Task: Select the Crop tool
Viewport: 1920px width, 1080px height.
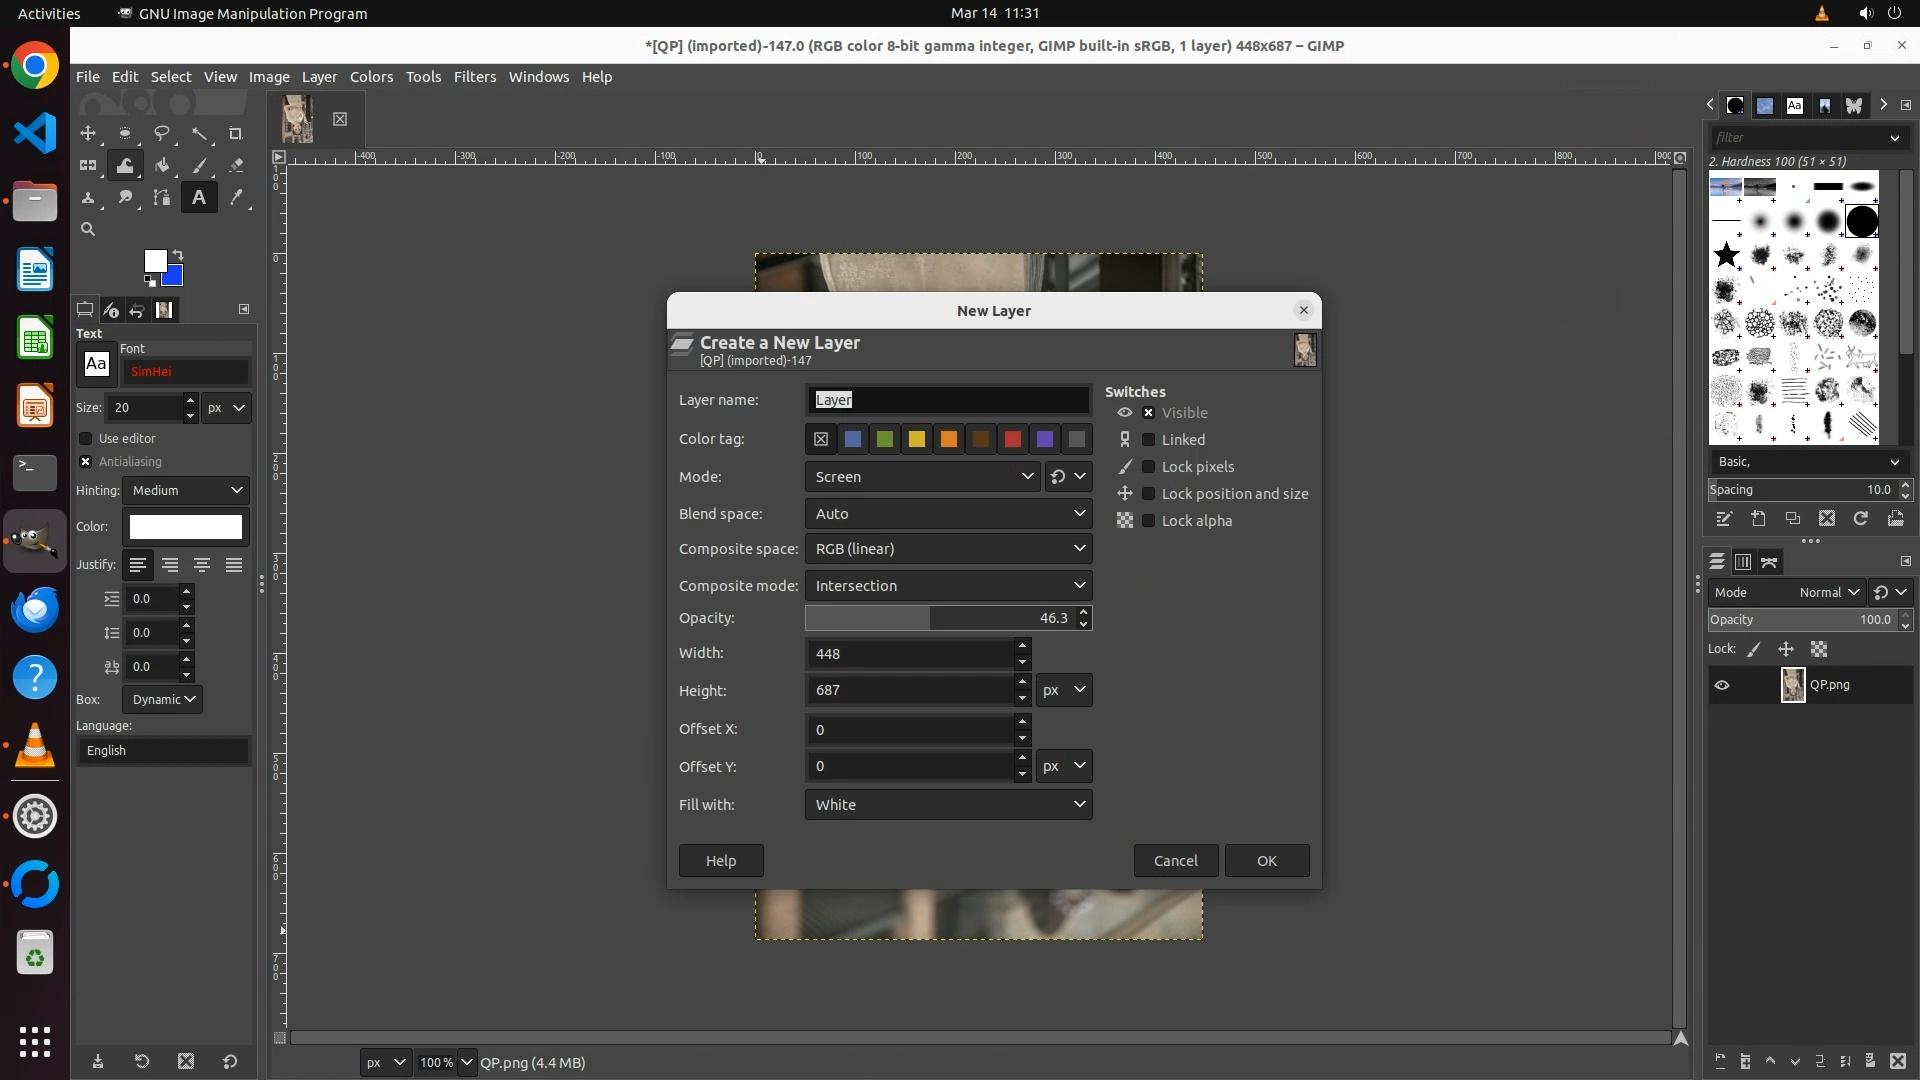Action: pos(236,133)
